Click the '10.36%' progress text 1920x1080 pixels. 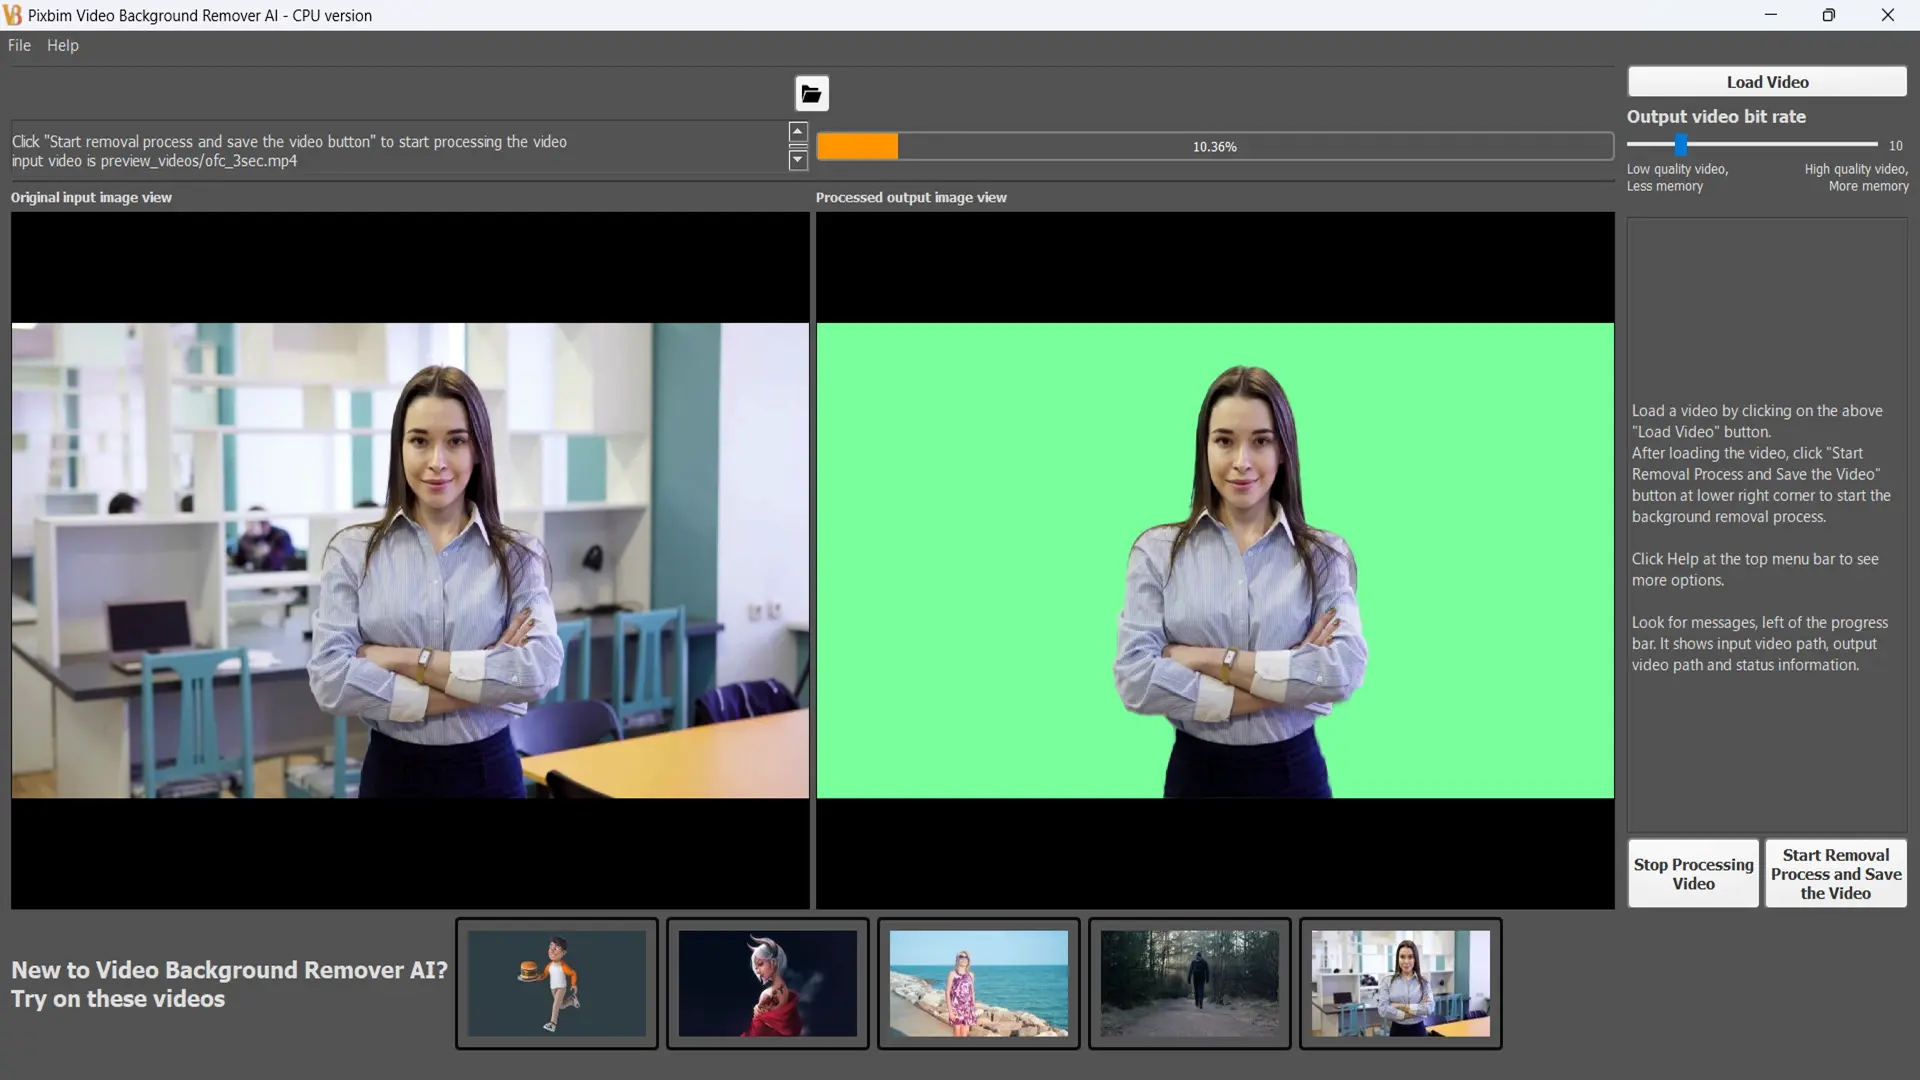tap(1214, 147)
